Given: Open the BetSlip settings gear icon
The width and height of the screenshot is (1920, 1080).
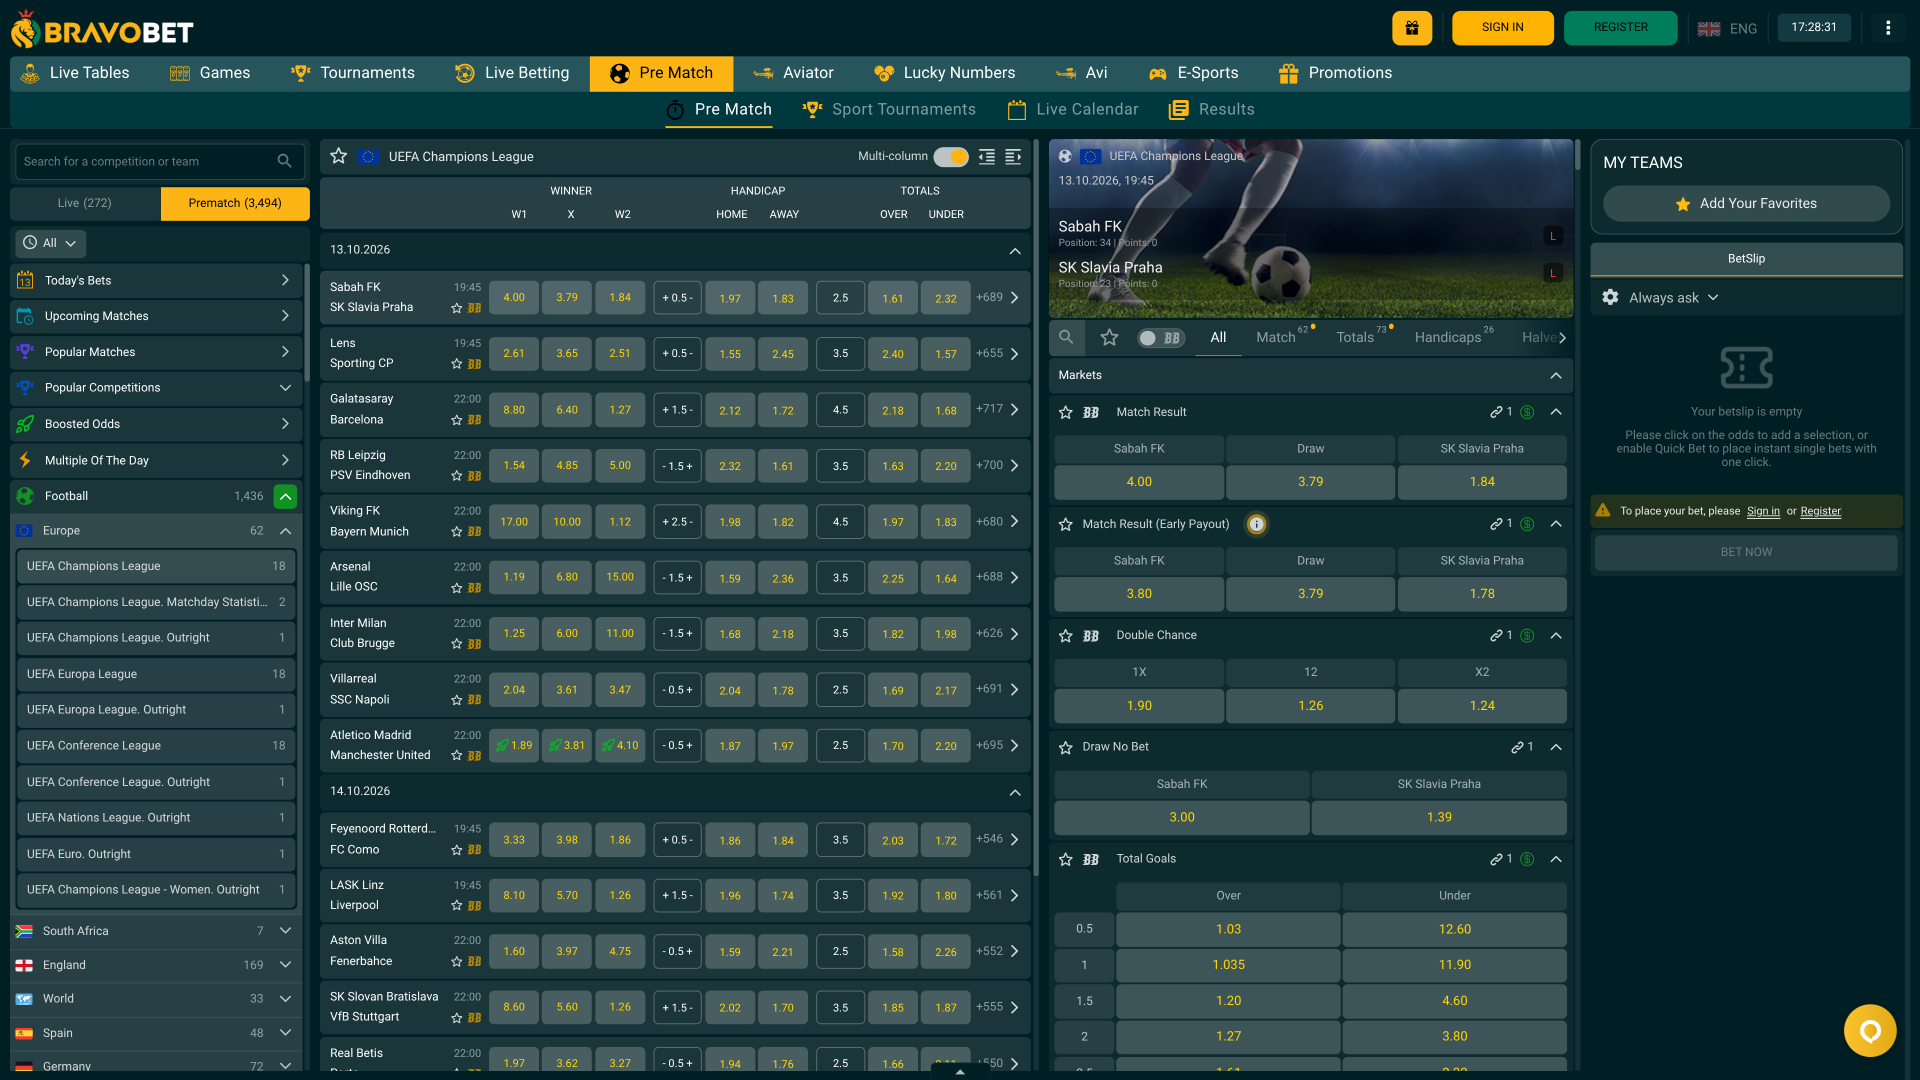Looking at the screenshot, I should [1610, 297].
